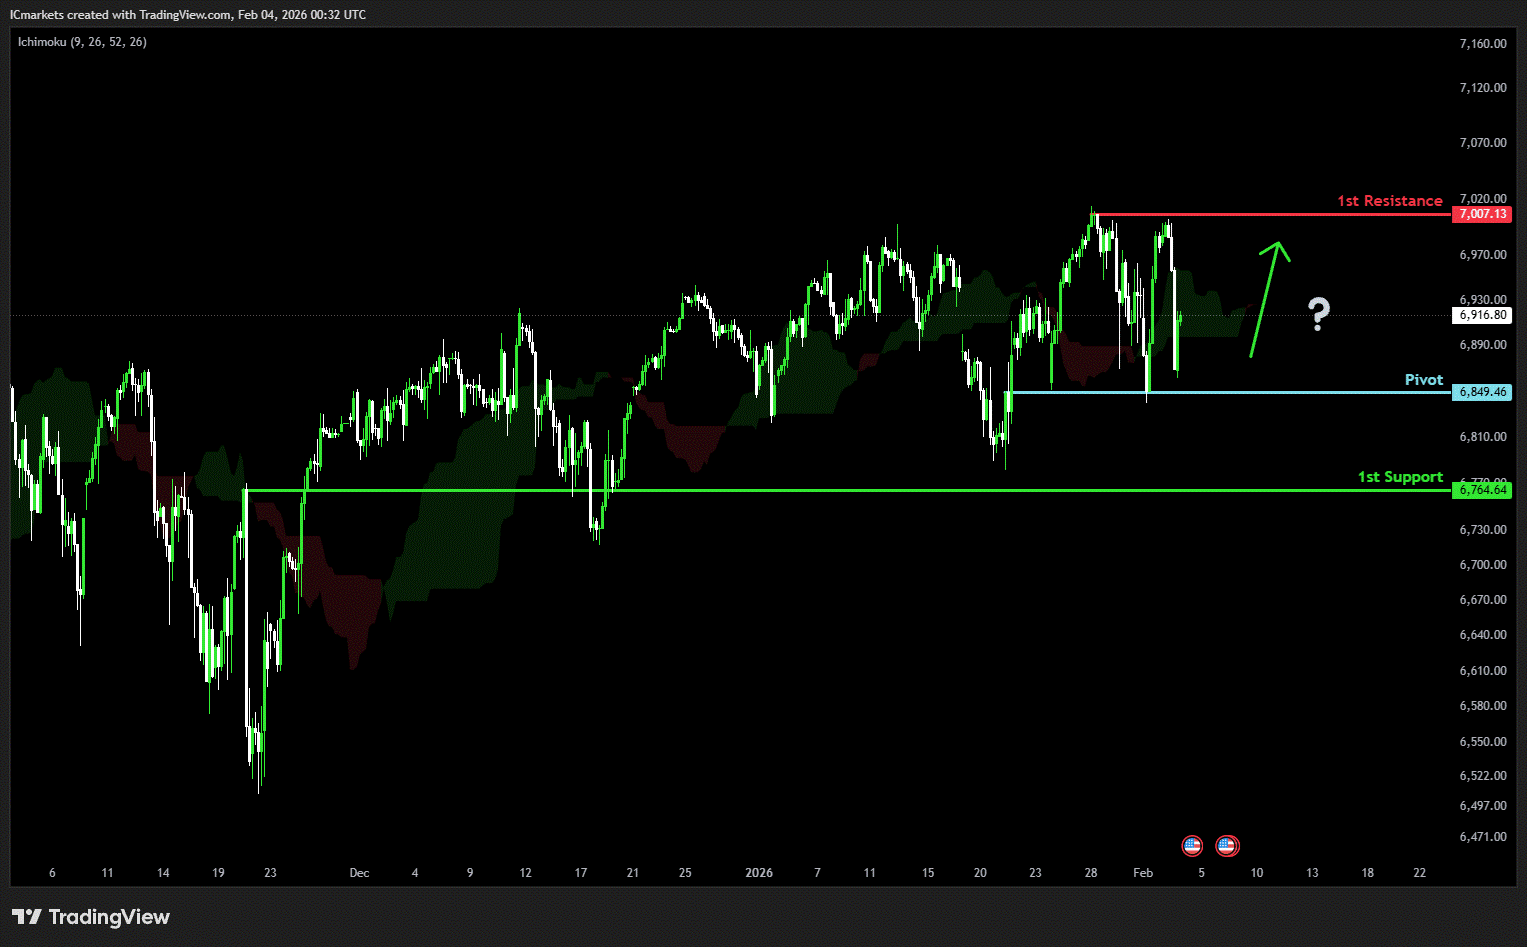The image size is (1527, 947).
Task: Click the TradingView logo at bottom left
Action: click(91, 917)
